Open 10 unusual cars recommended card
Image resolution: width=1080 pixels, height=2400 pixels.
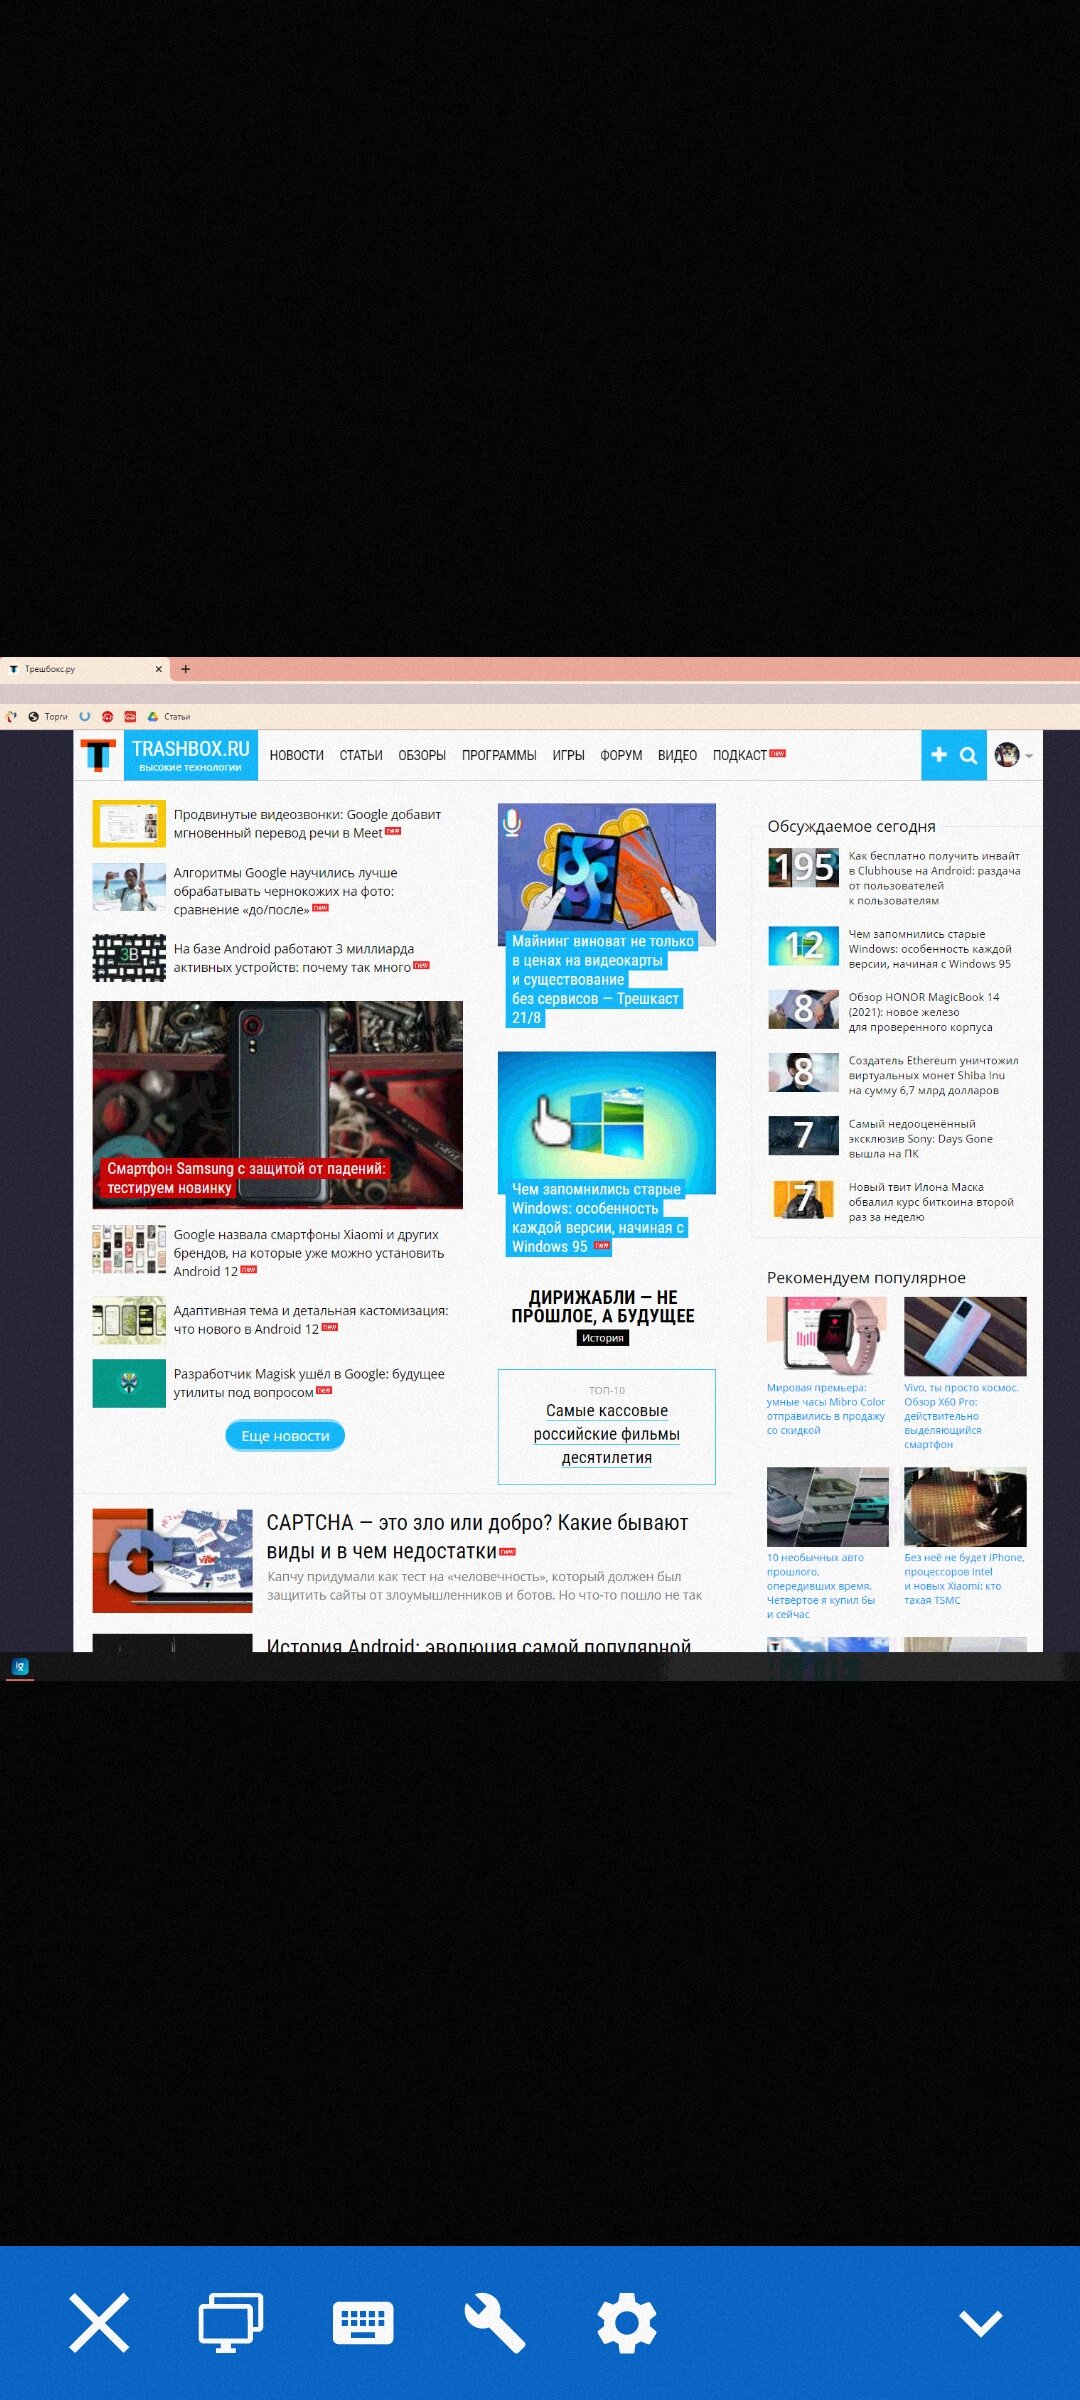coord(827,1543)
